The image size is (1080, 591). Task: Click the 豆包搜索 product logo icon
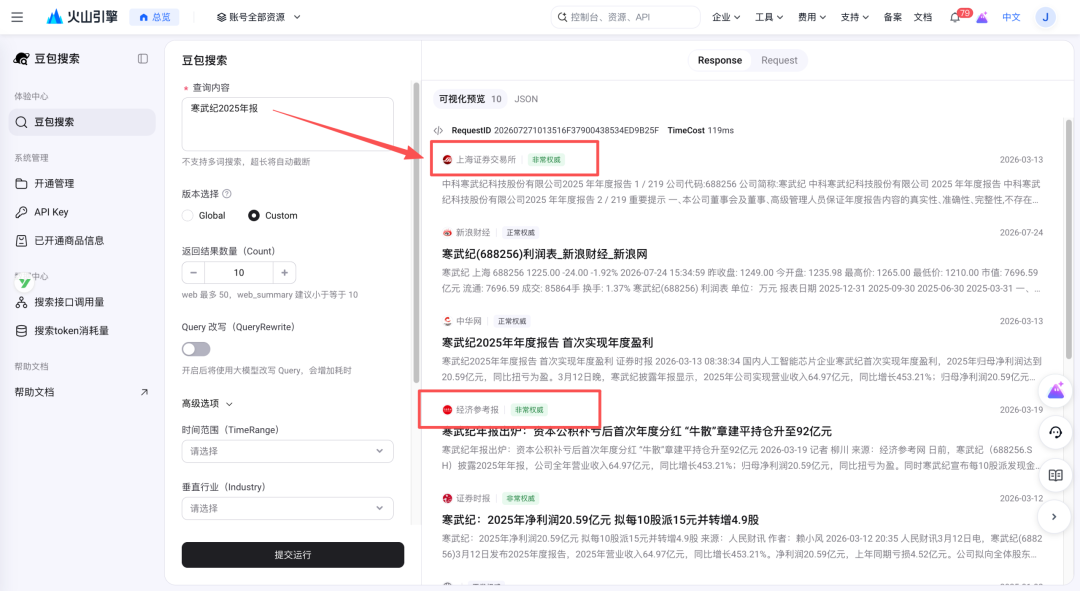(x=21, y=59)
